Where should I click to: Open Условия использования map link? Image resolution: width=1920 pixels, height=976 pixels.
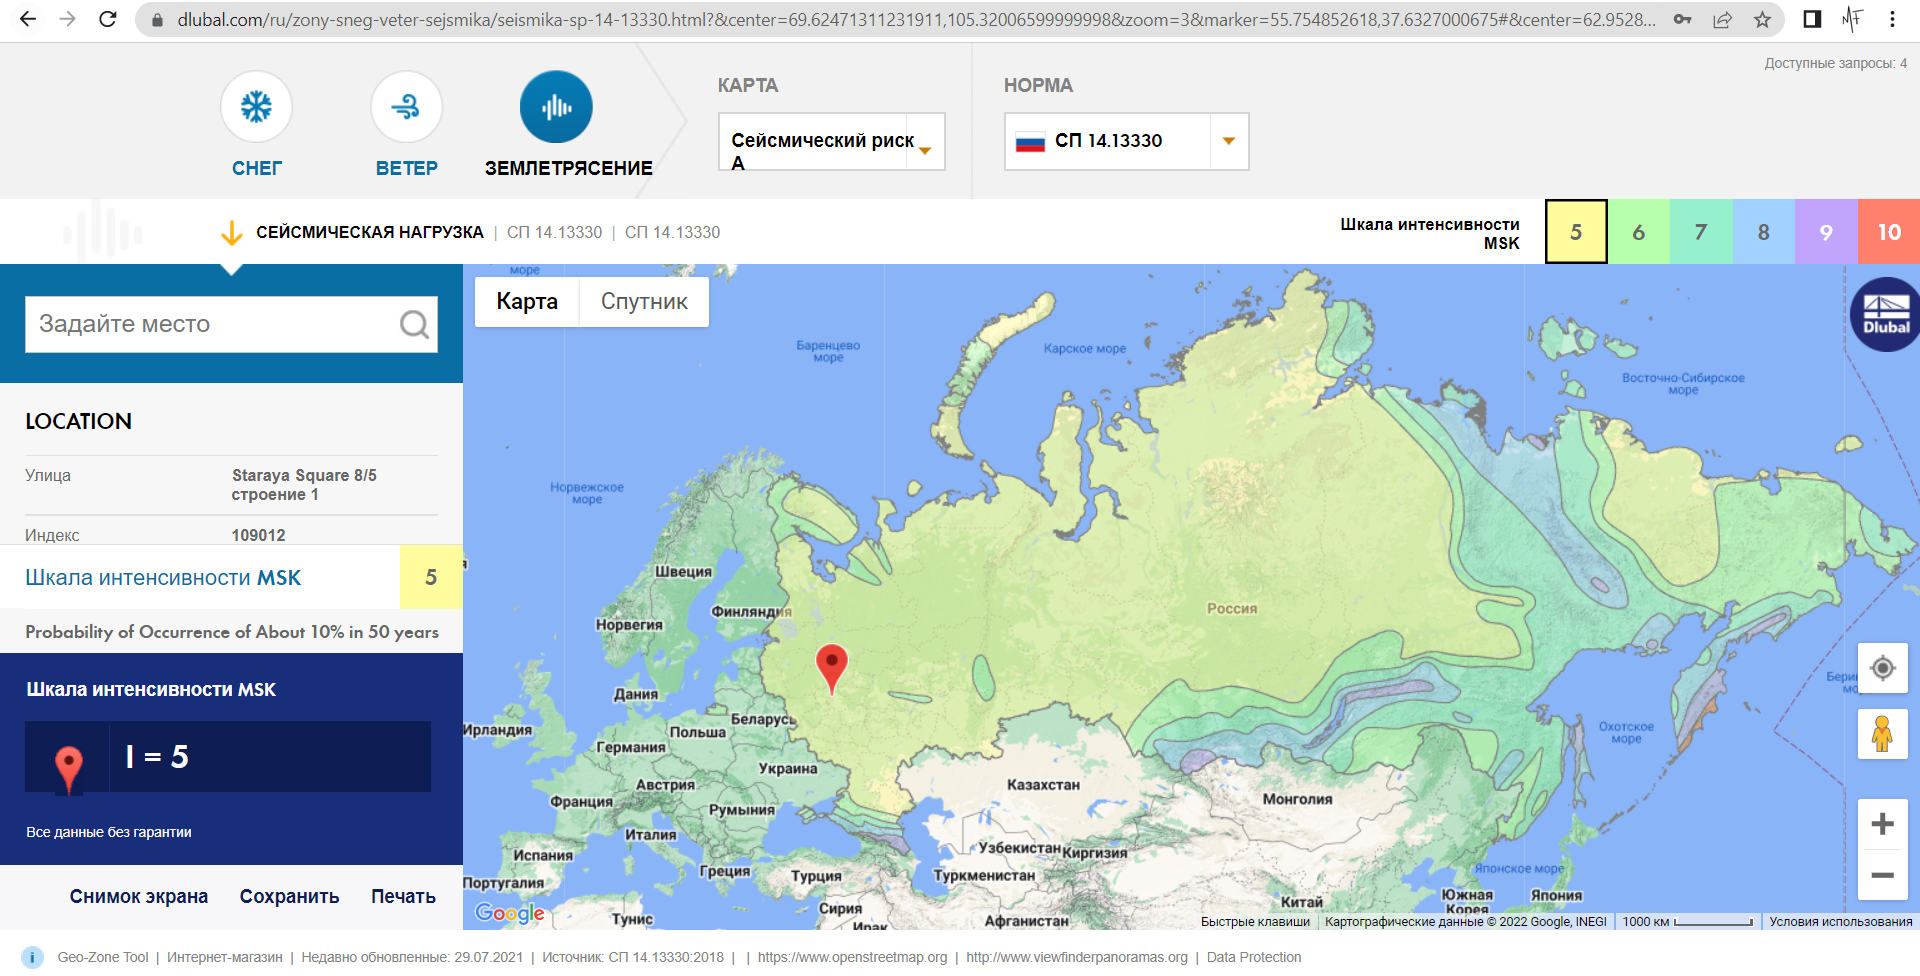(x=1841, y=922)
